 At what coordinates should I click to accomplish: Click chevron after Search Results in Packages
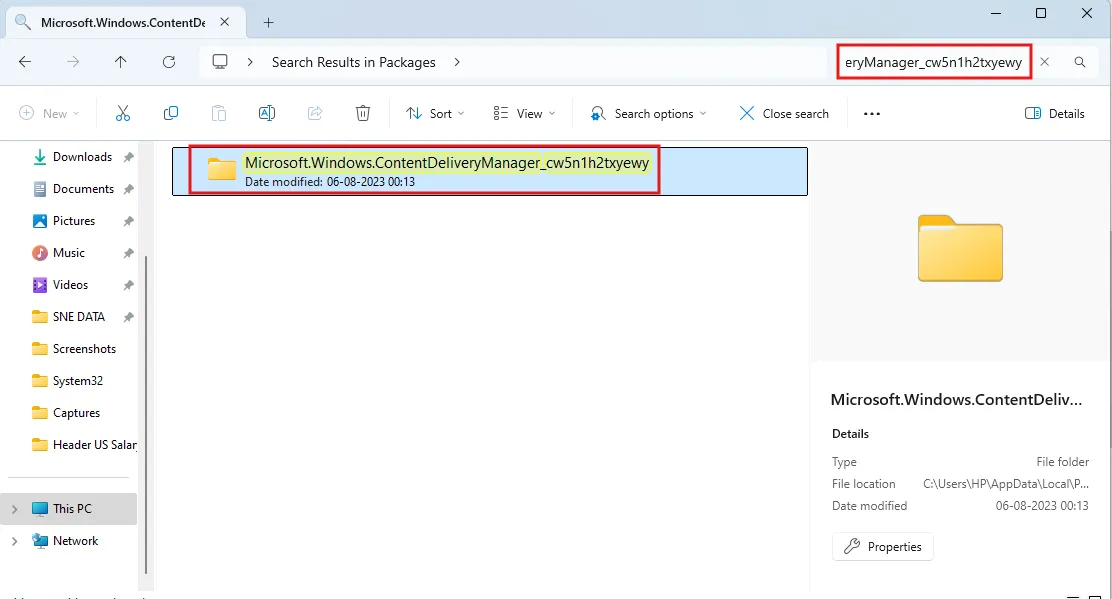(x=457, y=62)
